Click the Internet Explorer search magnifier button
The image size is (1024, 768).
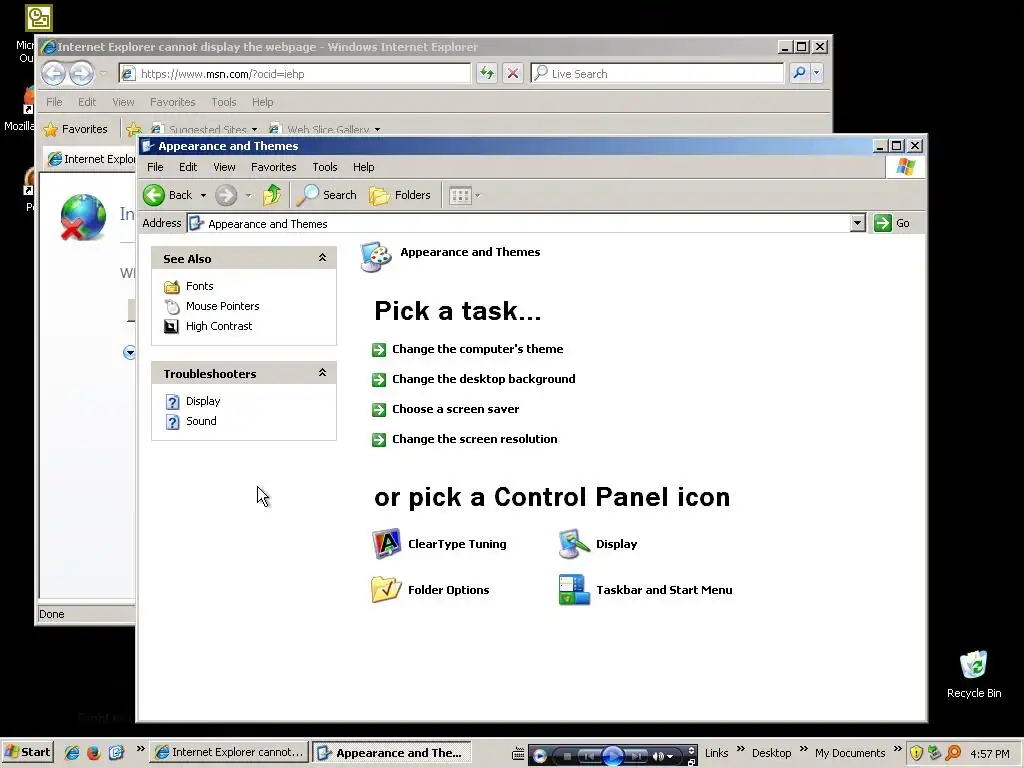[799, 73]
